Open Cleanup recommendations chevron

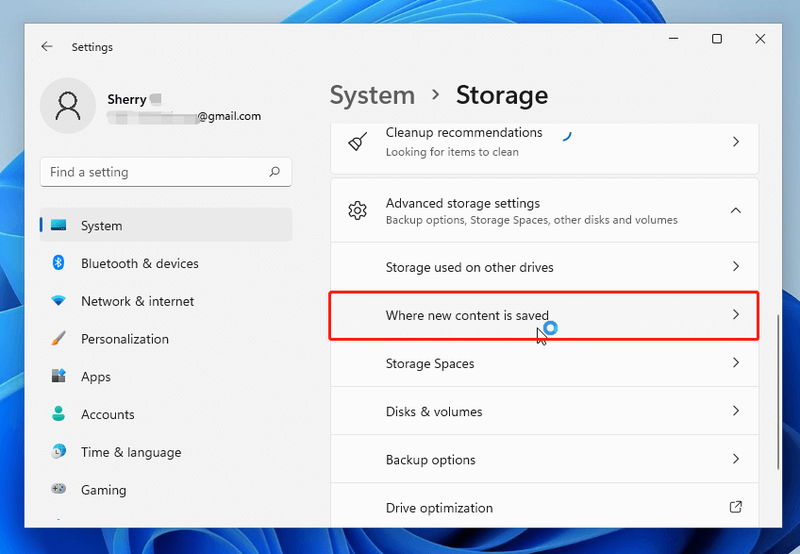click(x=735, y=141)
